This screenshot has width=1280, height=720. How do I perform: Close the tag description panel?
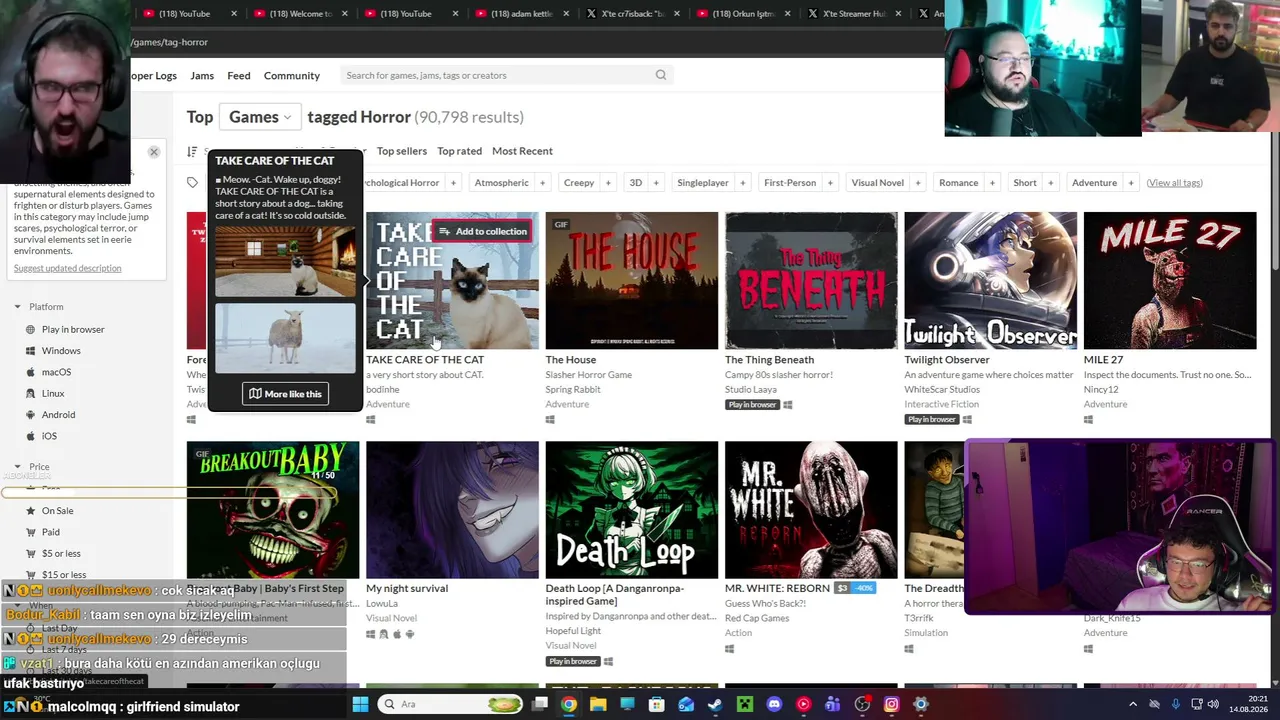coord(154,152)
